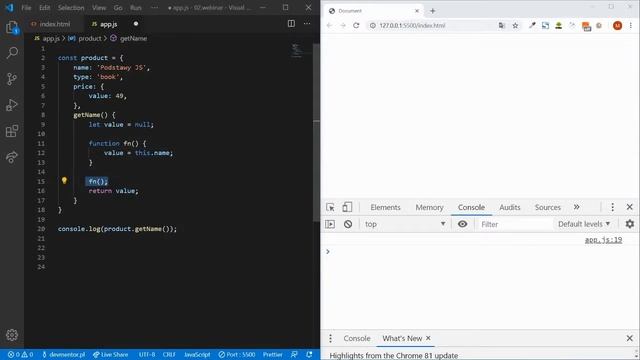Open the Explorer view in VS Code
This screenshot has width=640, height=360.
[x=12, y=28]
